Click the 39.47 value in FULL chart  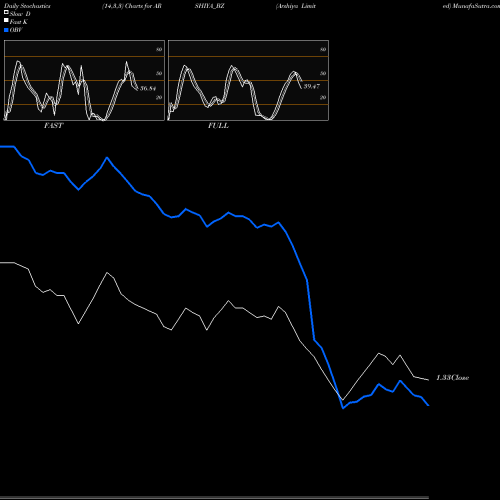pos(312,86)
